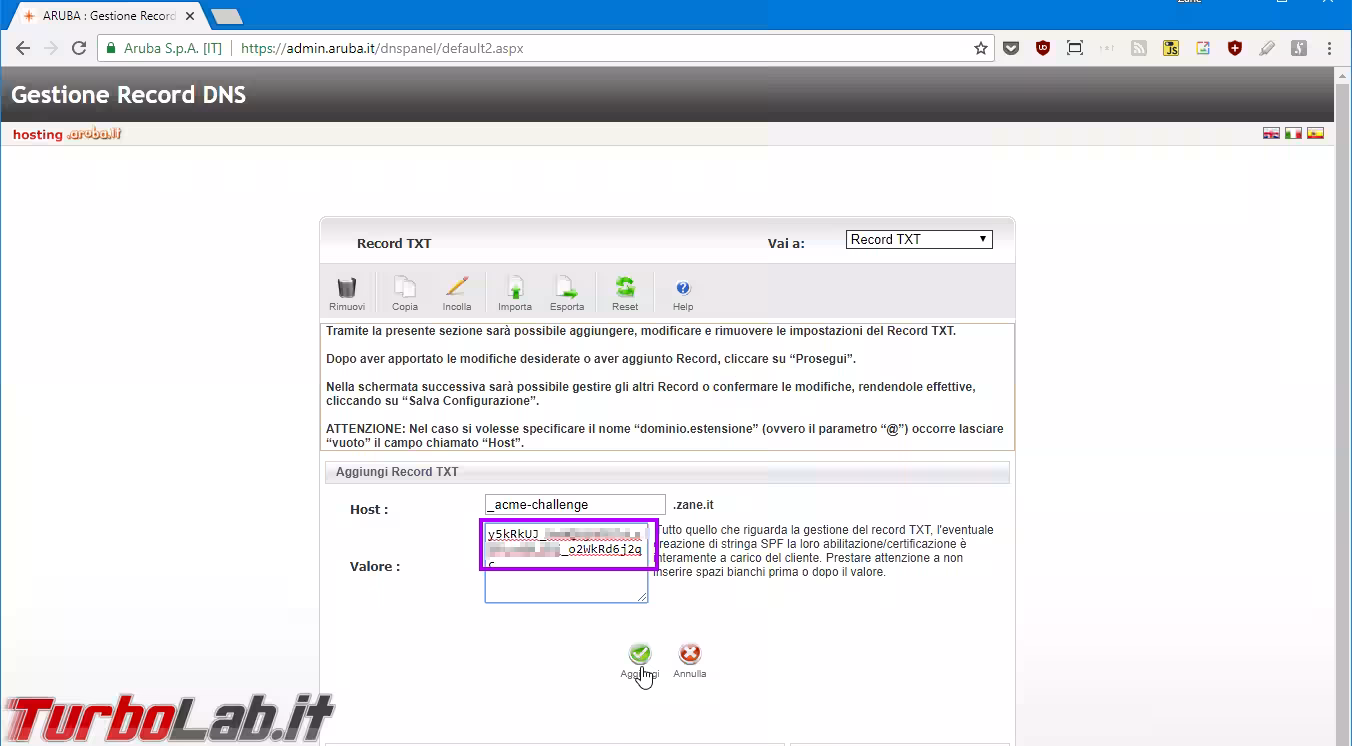This screenshot has height=746, width=1352.
Task: Click the Copia toolbar icon
Action: click(404, 289)
